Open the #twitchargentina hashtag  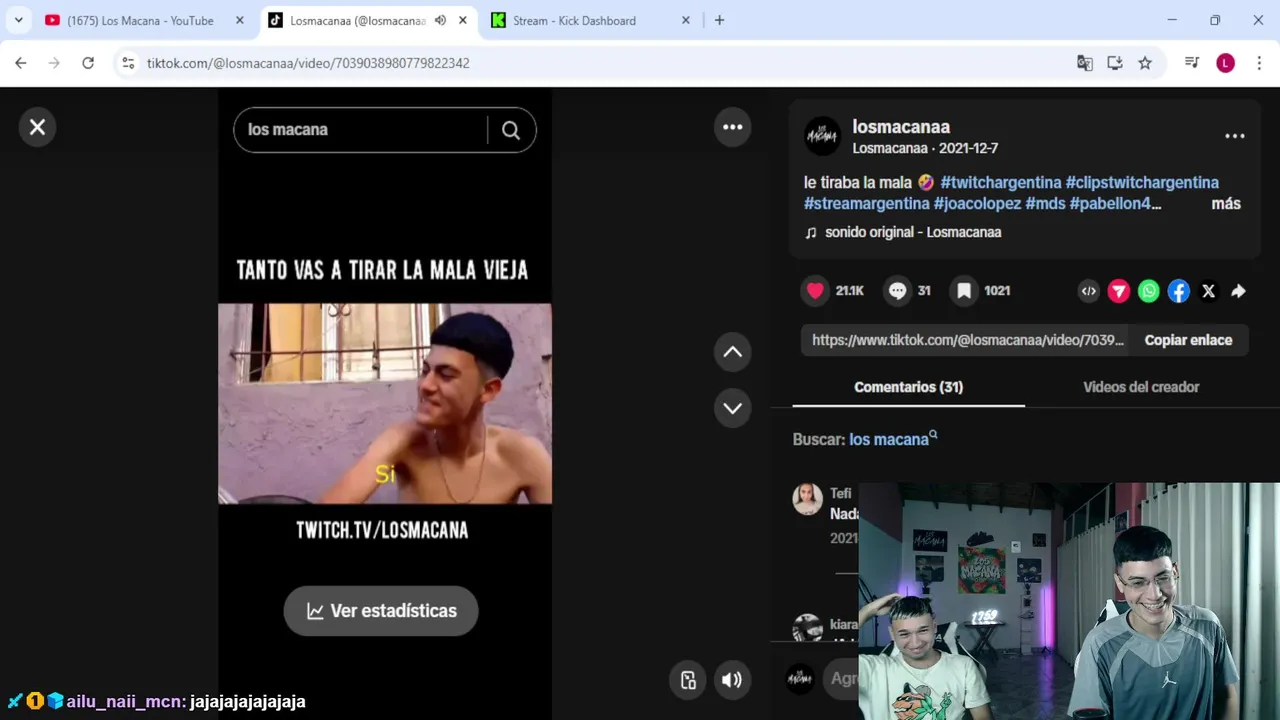[x=1001, y=182]
